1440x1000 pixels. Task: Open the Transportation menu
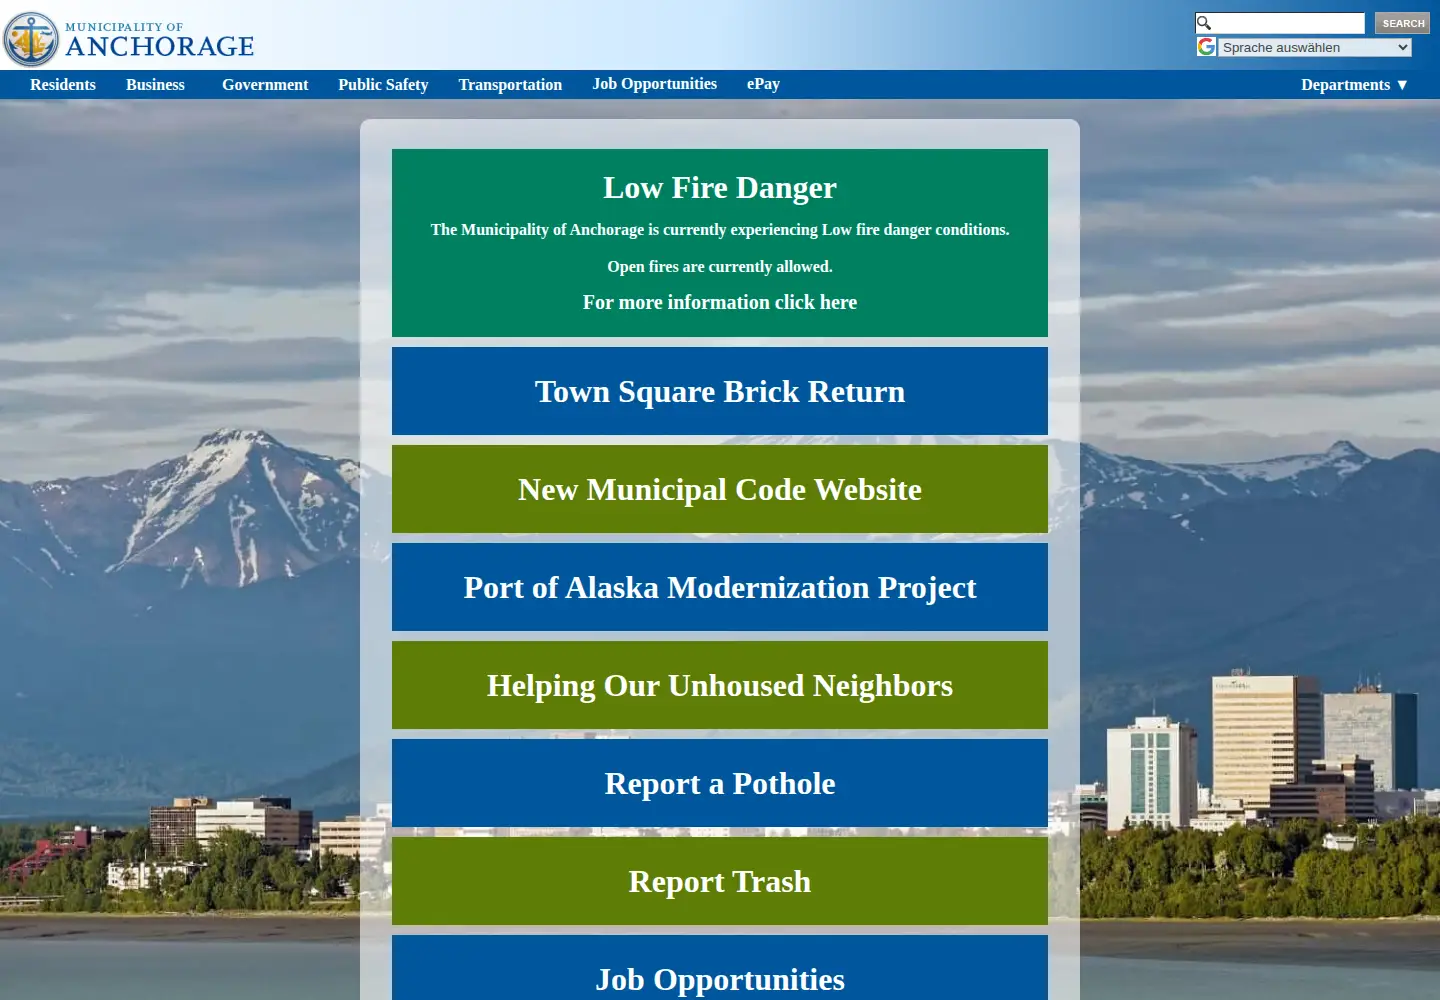(x=510, y=85)
